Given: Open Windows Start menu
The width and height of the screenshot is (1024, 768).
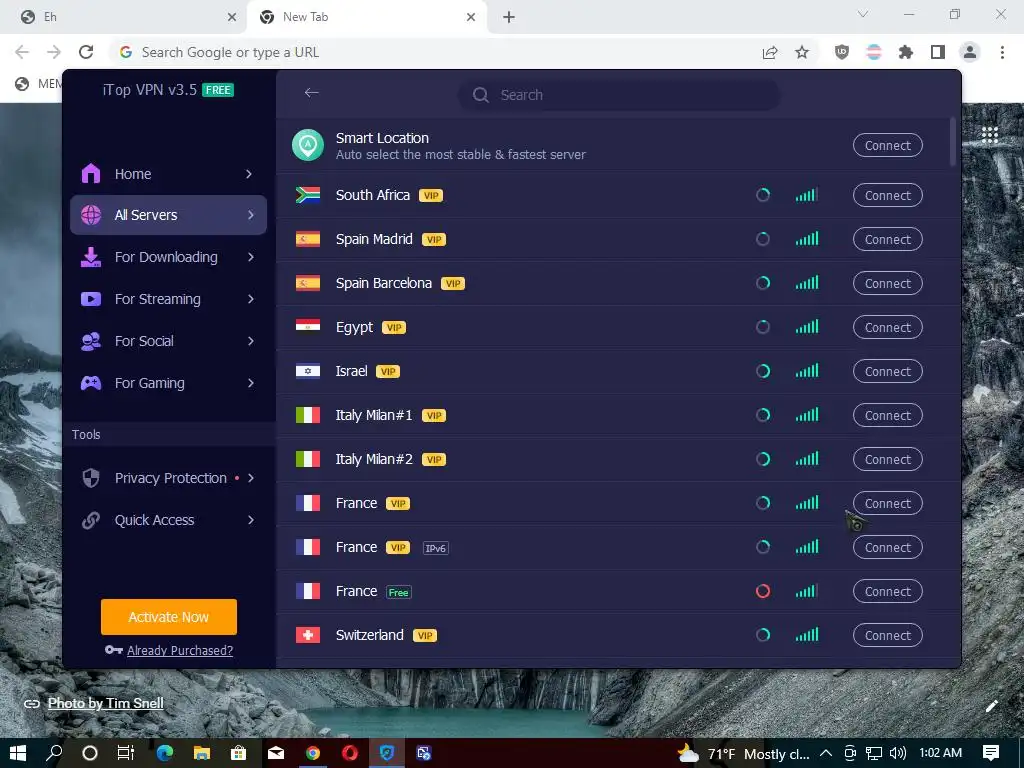Looking at the screenshot, I should [x=18, y=753].
